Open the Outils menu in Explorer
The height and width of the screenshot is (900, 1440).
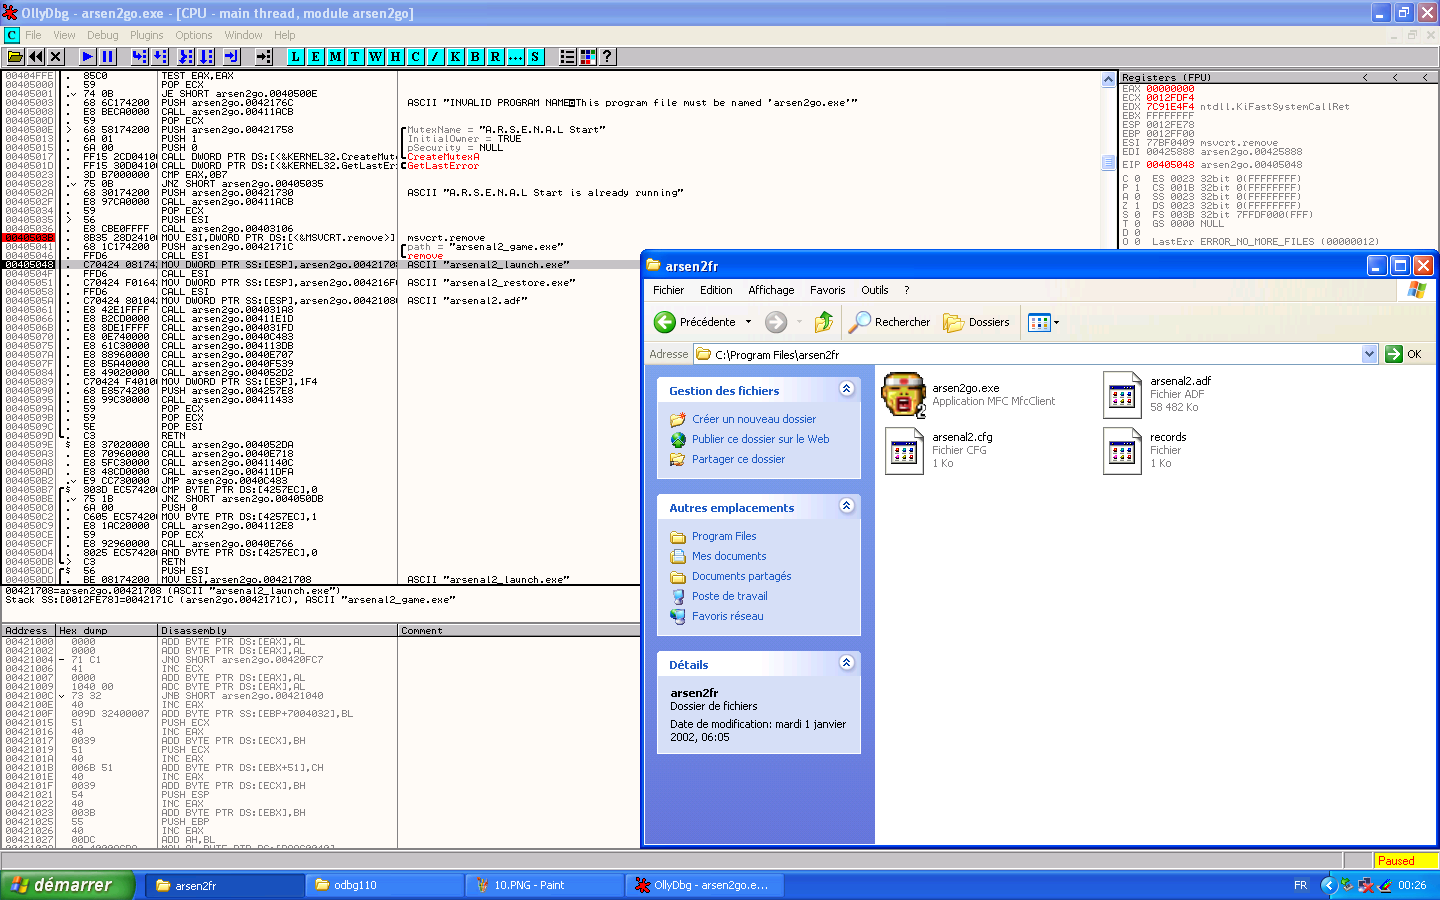pos(874,290)
